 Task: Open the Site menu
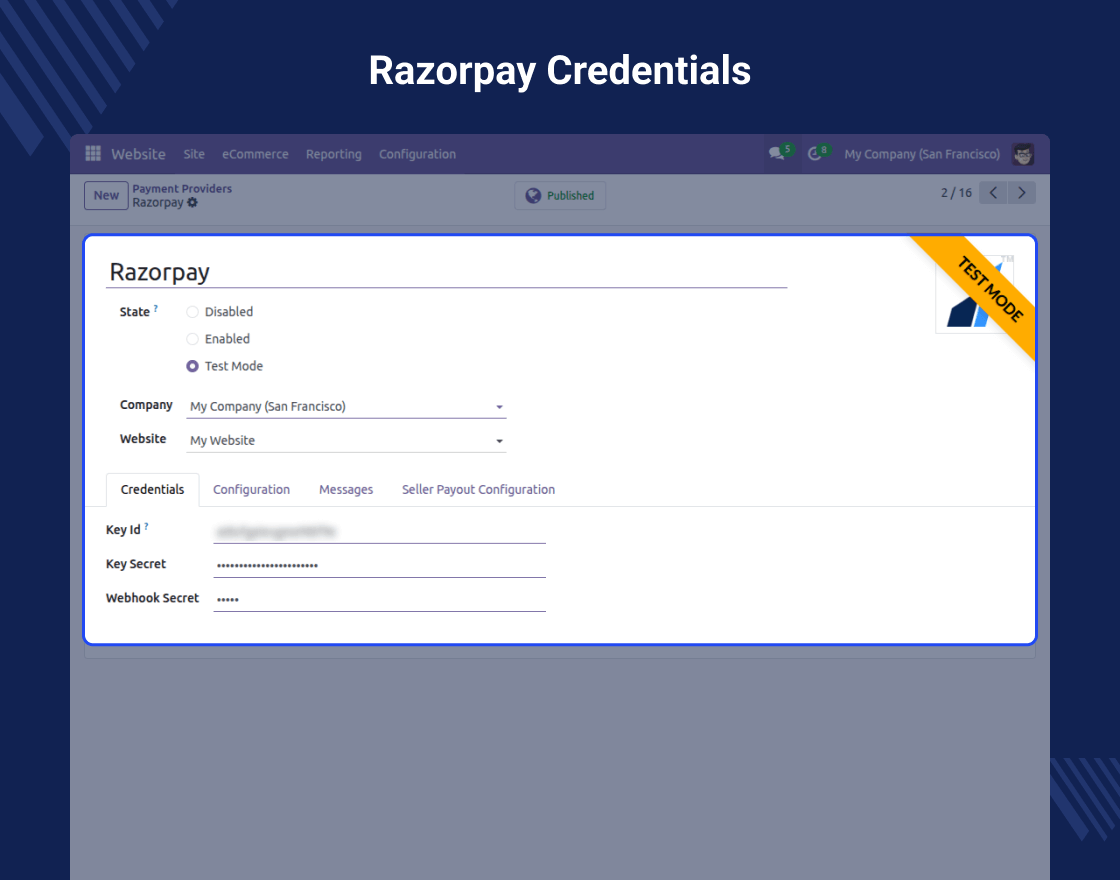[194, 154]
